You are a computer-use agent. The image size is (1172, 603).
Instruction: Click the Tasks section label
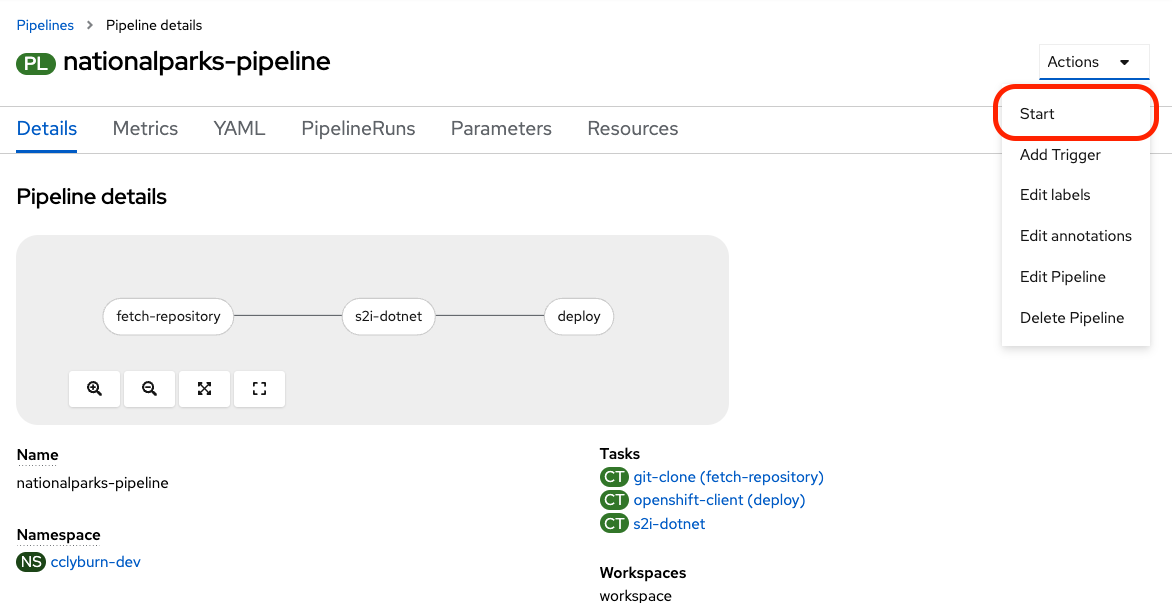click(x=620, y=454)
